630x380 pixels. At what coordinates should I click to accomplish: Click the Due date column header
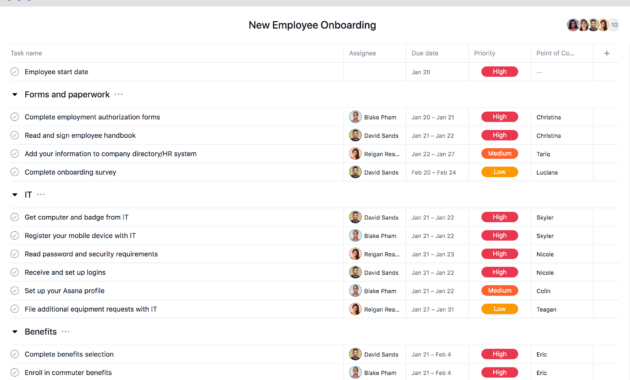point(425,53)
